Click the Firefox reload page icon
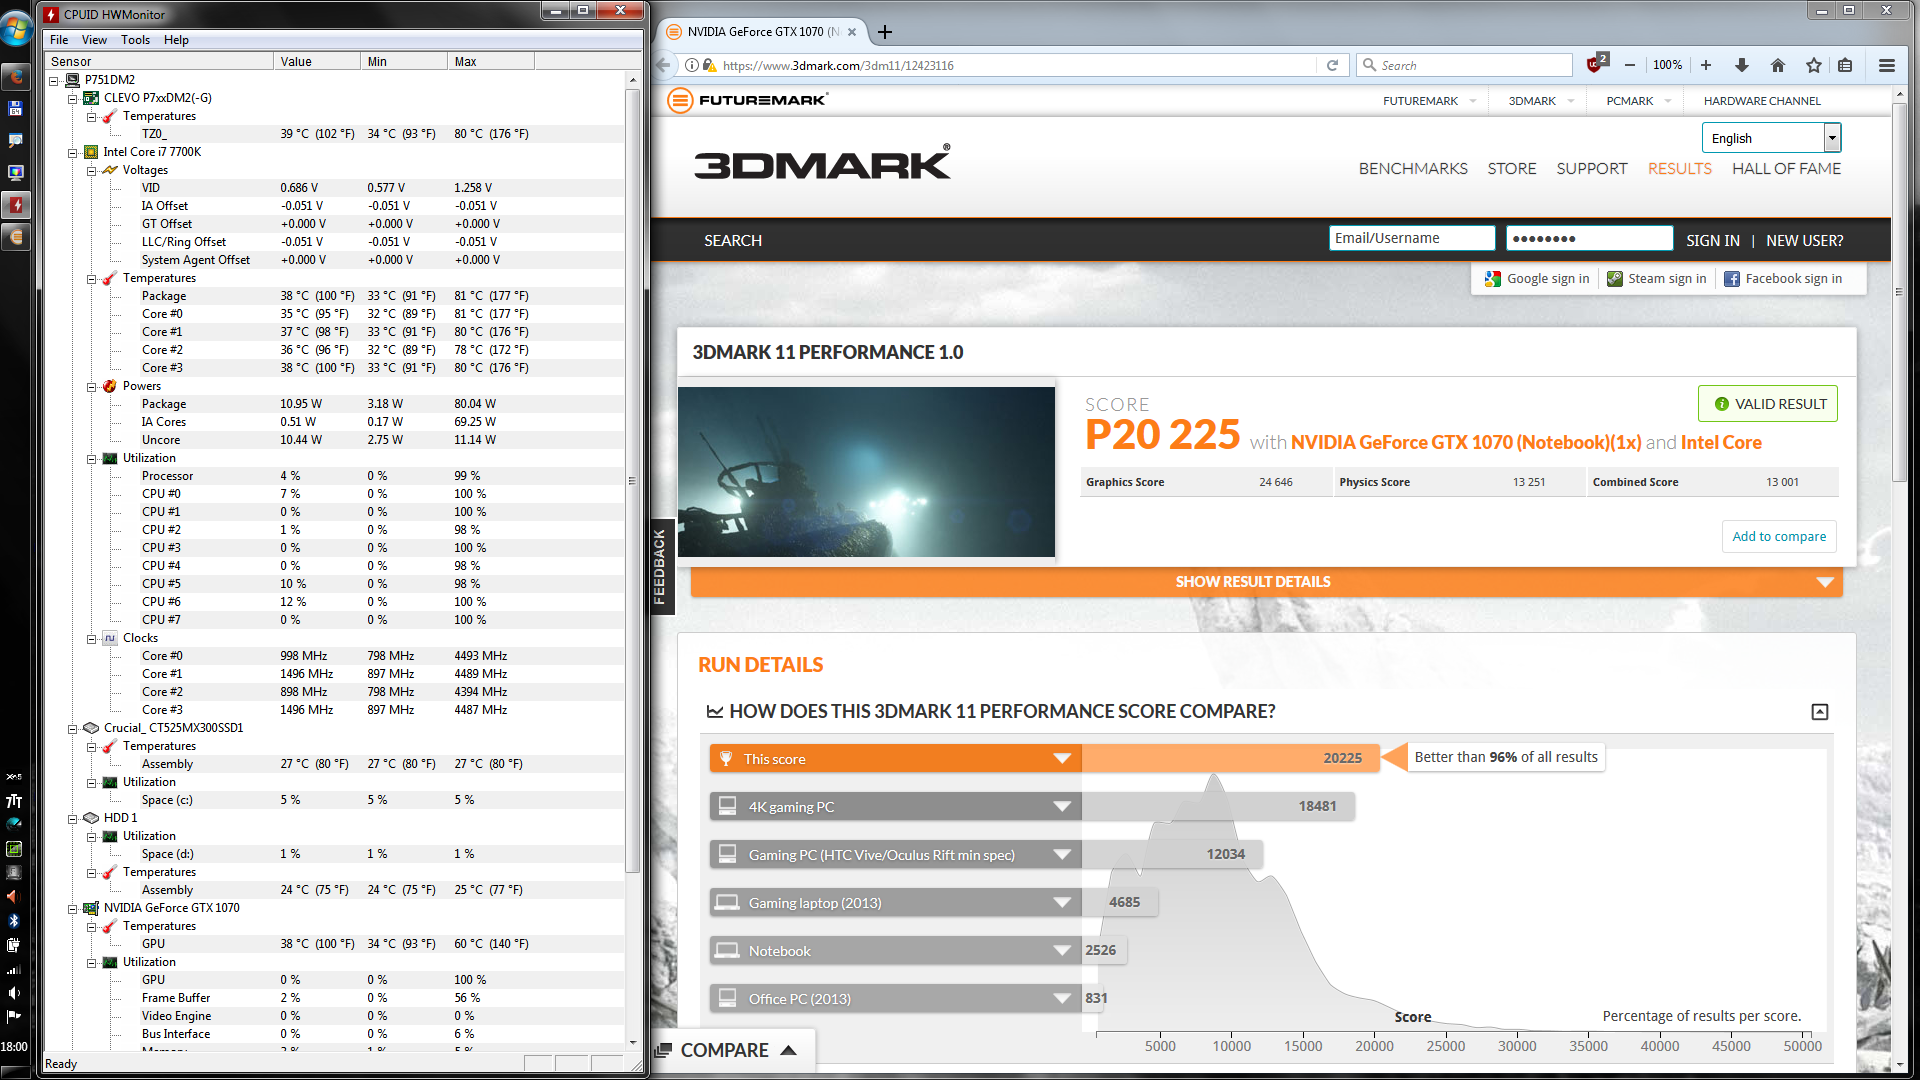Screen dimensions: 1920x1080 coord(1332,65)
